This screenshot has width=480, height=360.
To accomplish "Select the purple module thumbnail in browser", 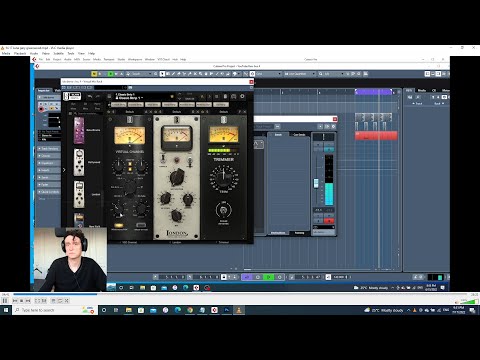I will (x=79, y=130).
